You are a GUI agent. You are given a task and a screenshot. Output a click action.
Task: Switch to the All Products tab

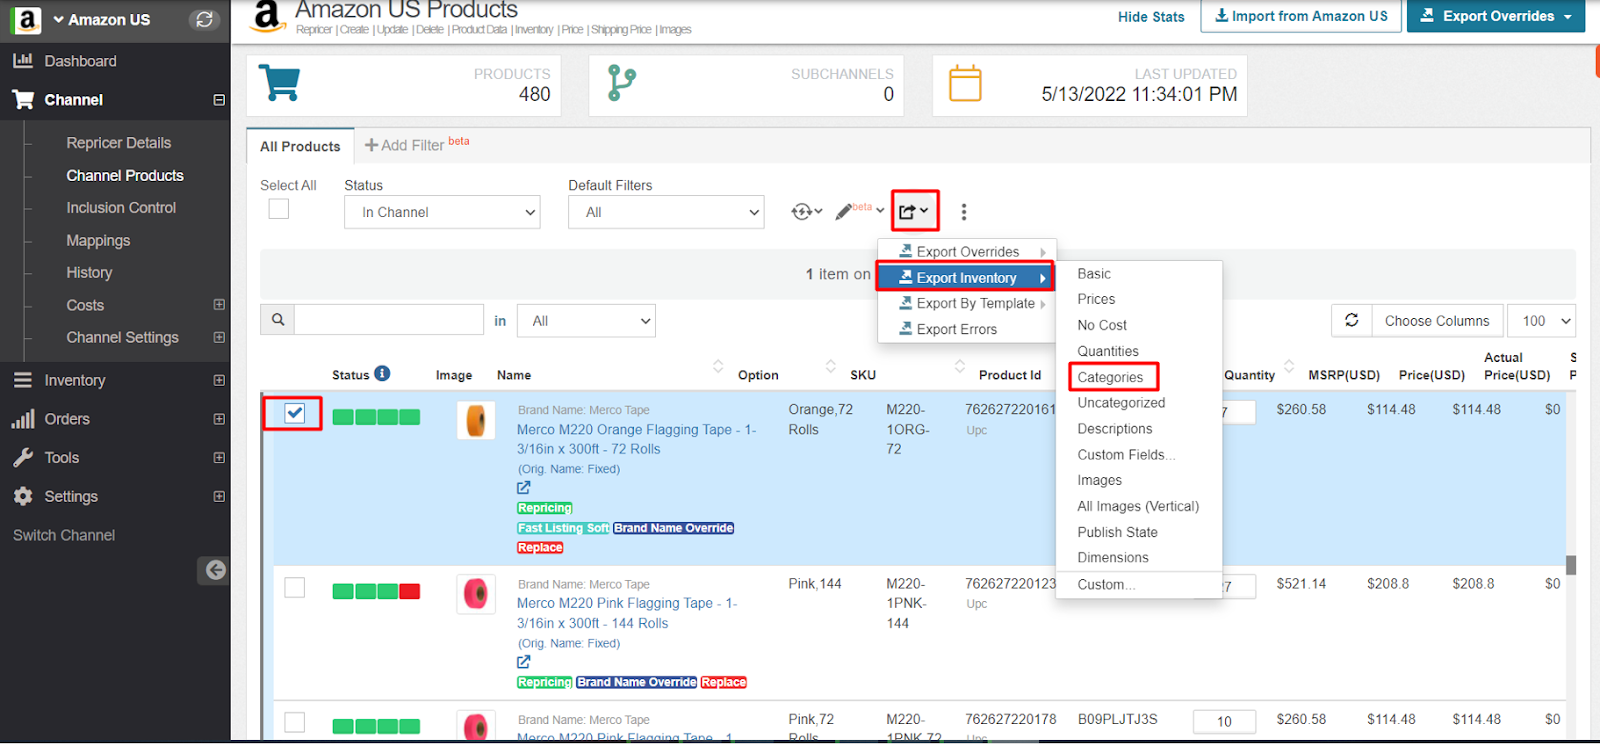coord(300,146)
